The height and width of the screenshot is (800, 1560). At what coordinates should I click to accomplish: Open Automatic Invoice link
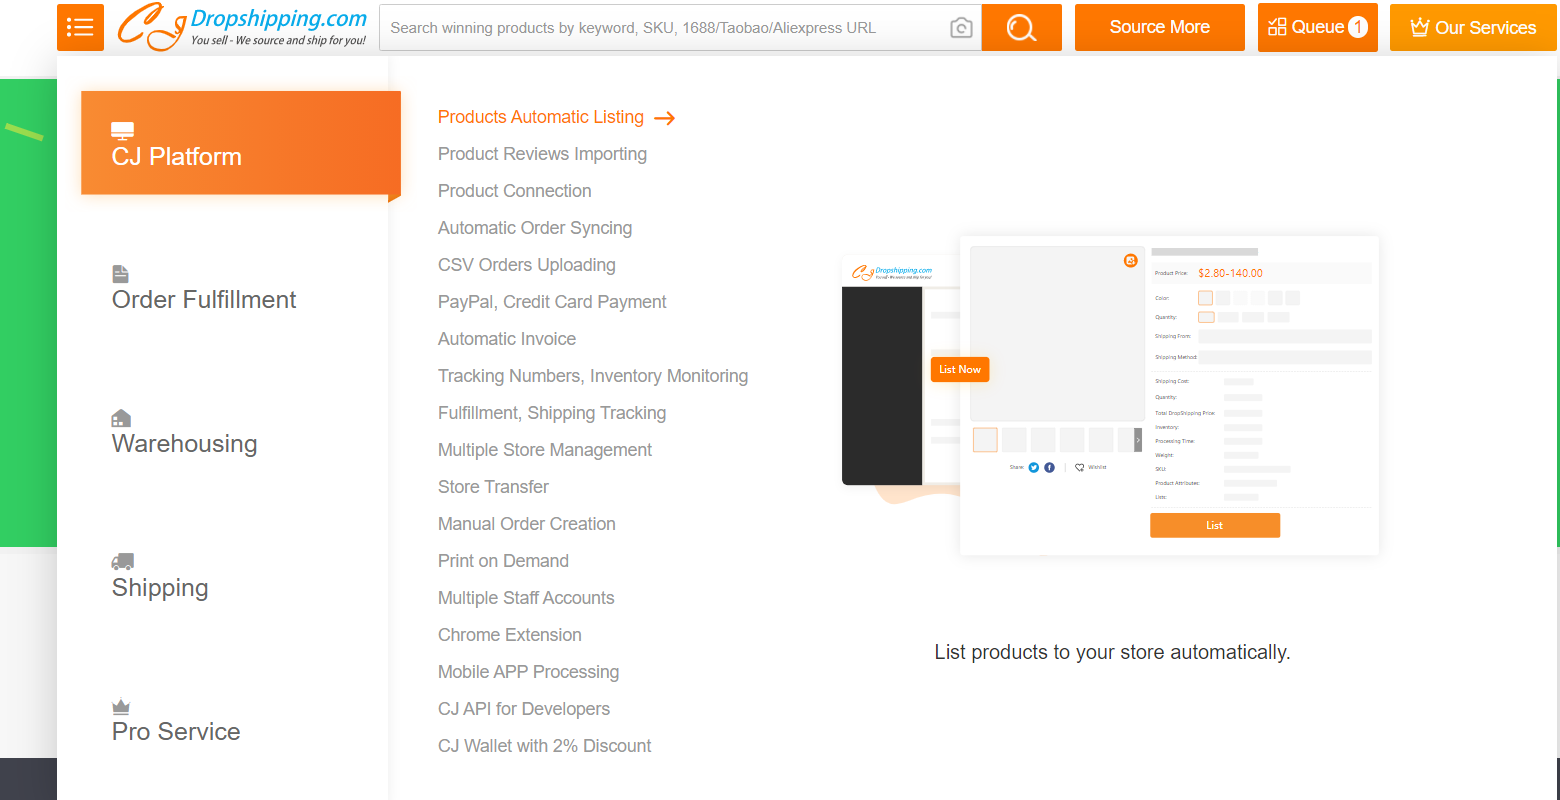point(507,339)
